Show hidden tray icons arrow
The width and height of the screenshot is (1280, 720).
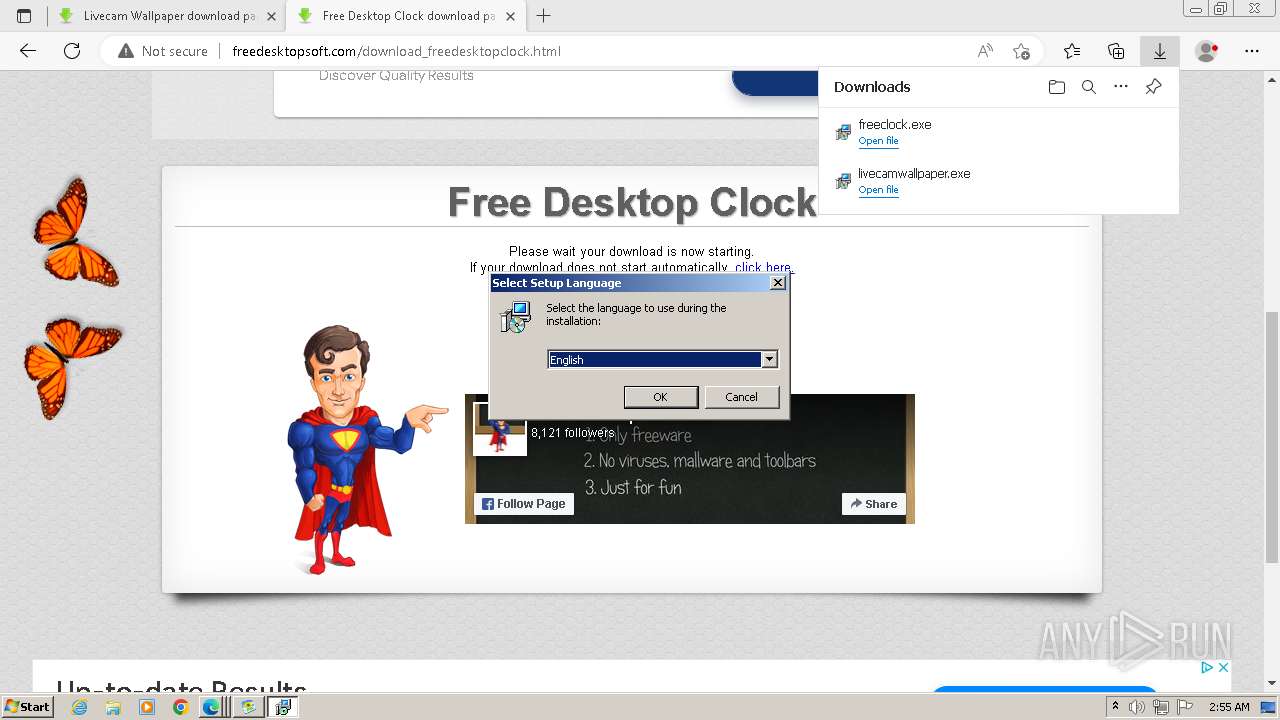[x=1115, y=707]
